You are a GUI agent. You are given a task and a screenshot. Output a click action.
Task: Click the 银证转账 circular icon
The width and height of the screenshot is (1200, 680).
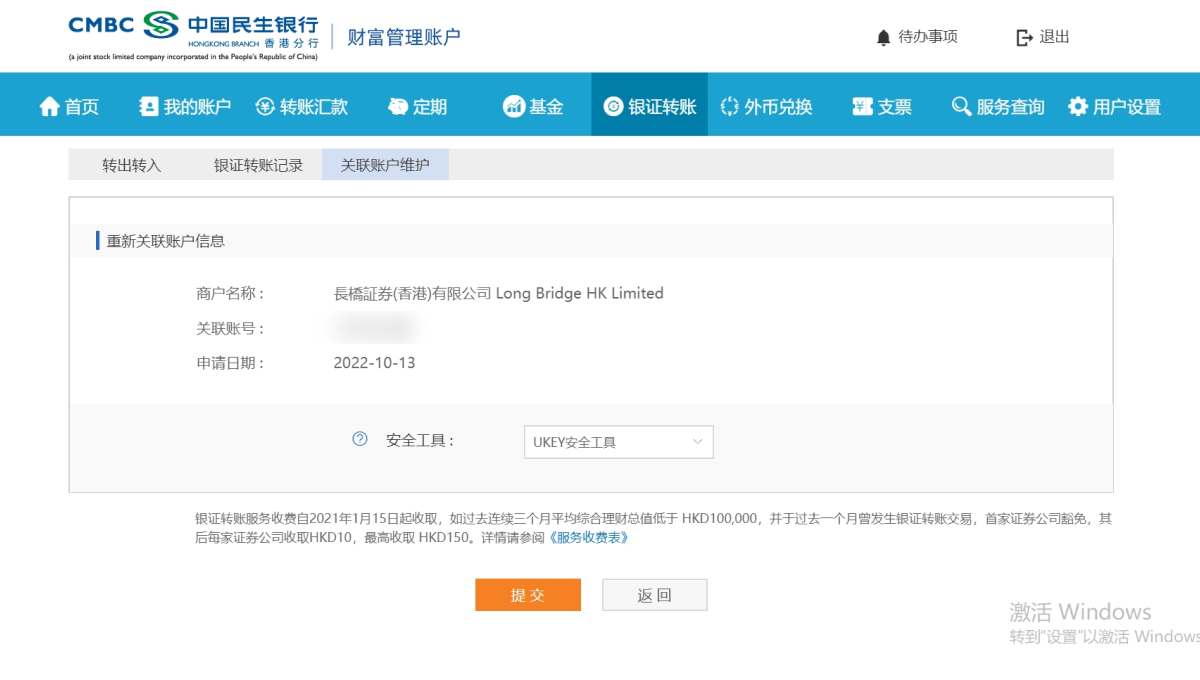click(613, 106)
